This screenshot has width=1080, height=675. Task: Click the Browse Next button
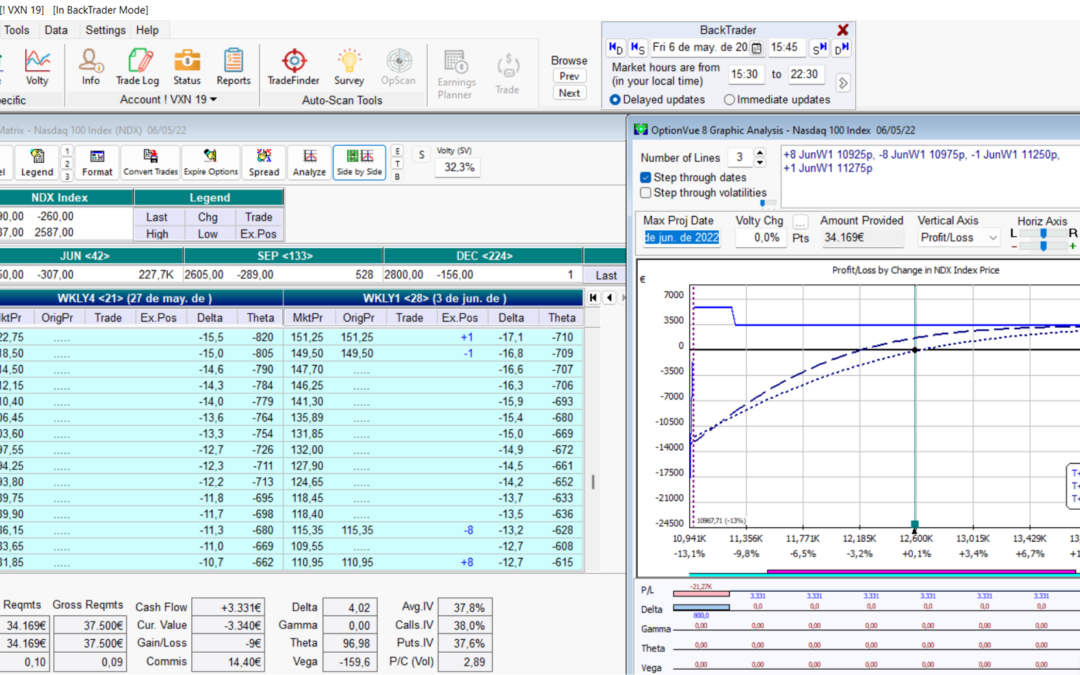(569, 93)
